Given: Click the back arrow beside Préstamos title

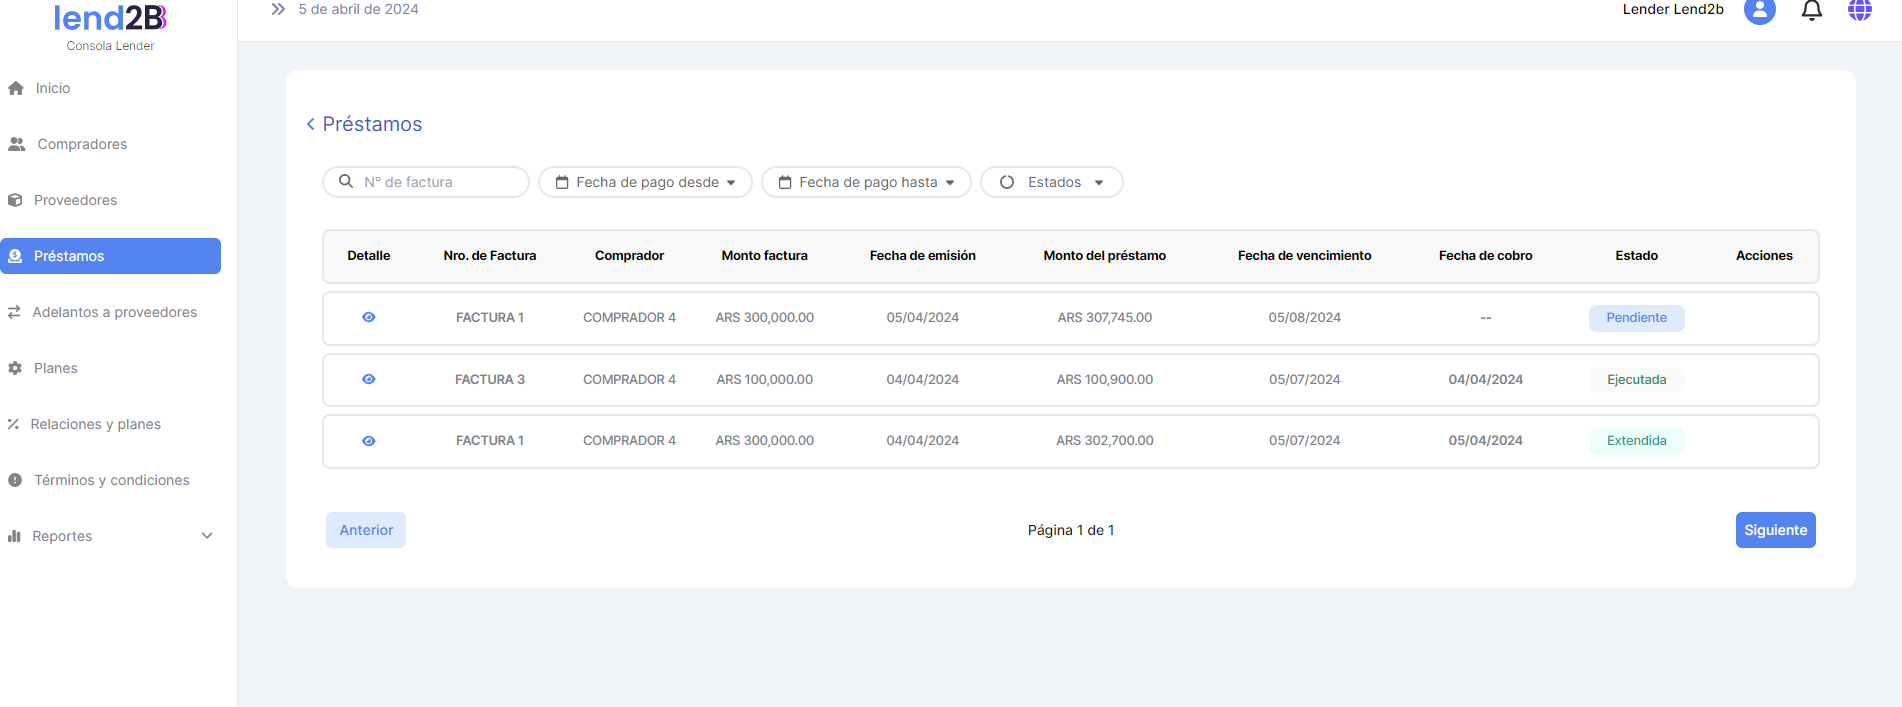Looking at the screenshot, I should coord(310,124).
